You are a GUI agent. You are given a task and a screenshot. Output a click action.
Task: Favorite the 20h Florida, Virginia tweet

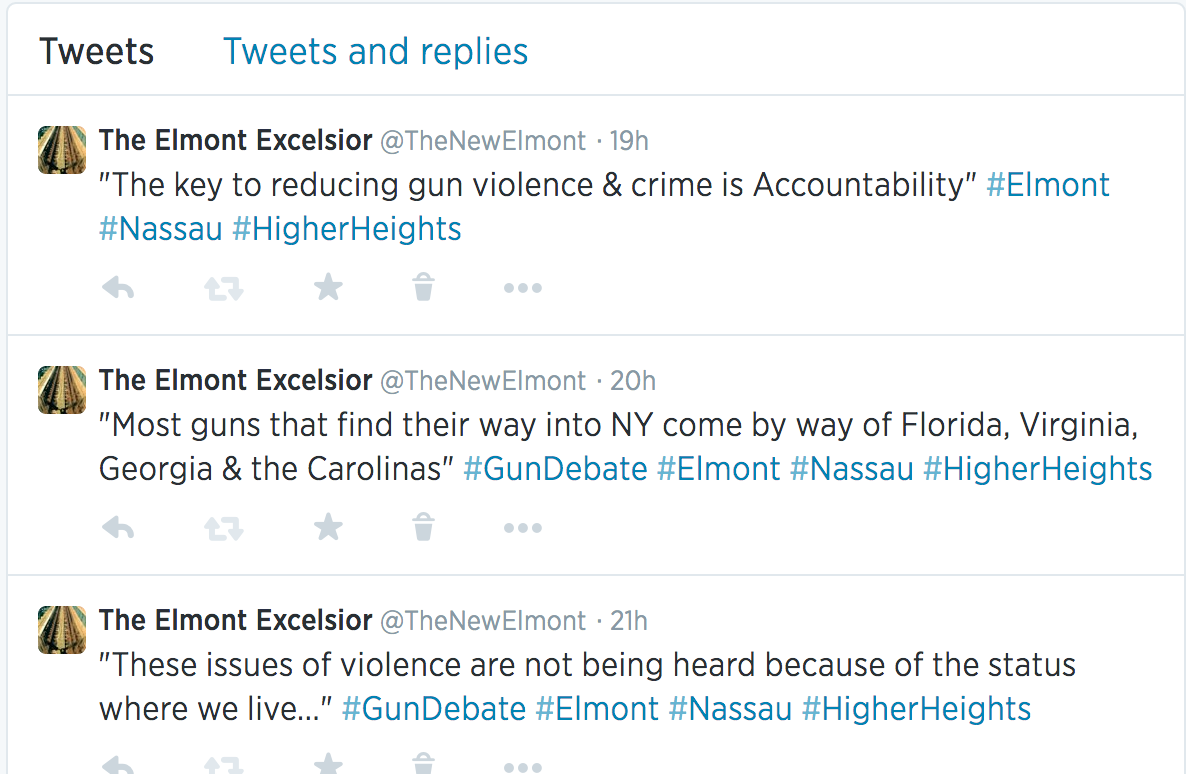[328, 527]
